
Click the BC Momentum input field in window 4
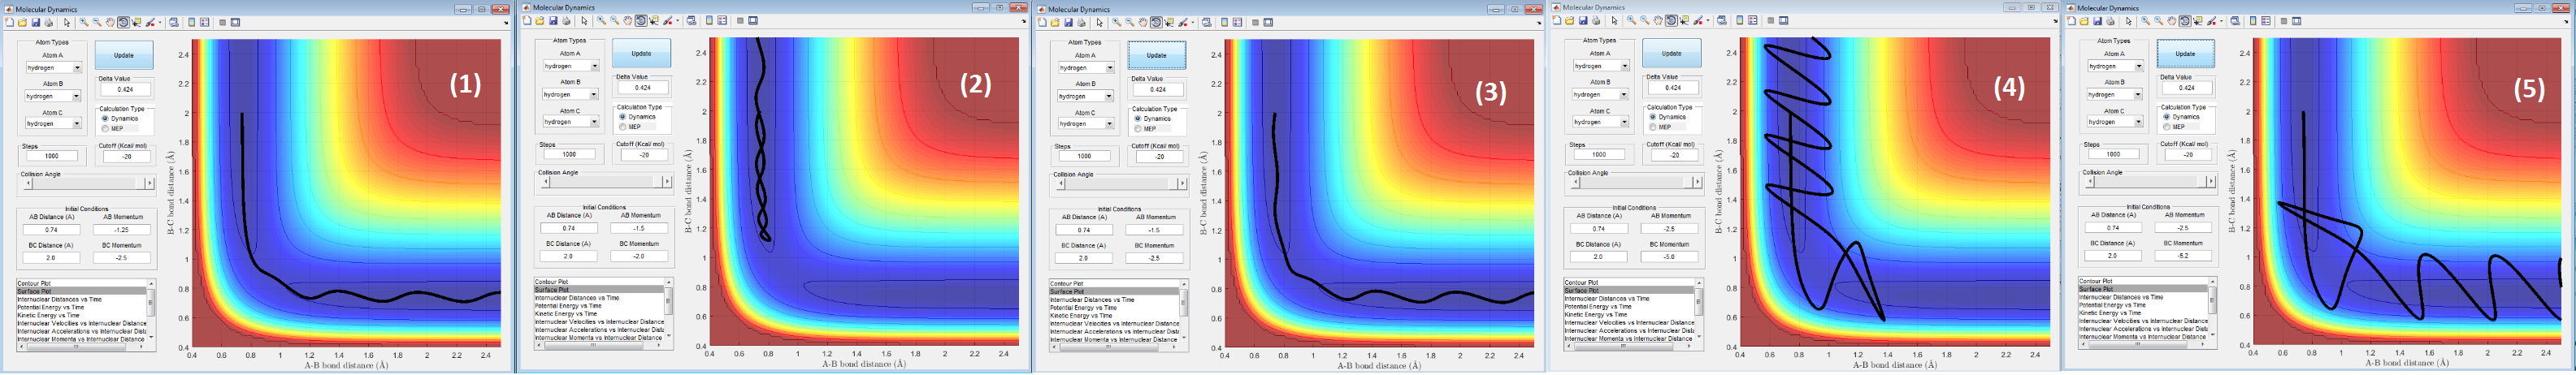1668,257
